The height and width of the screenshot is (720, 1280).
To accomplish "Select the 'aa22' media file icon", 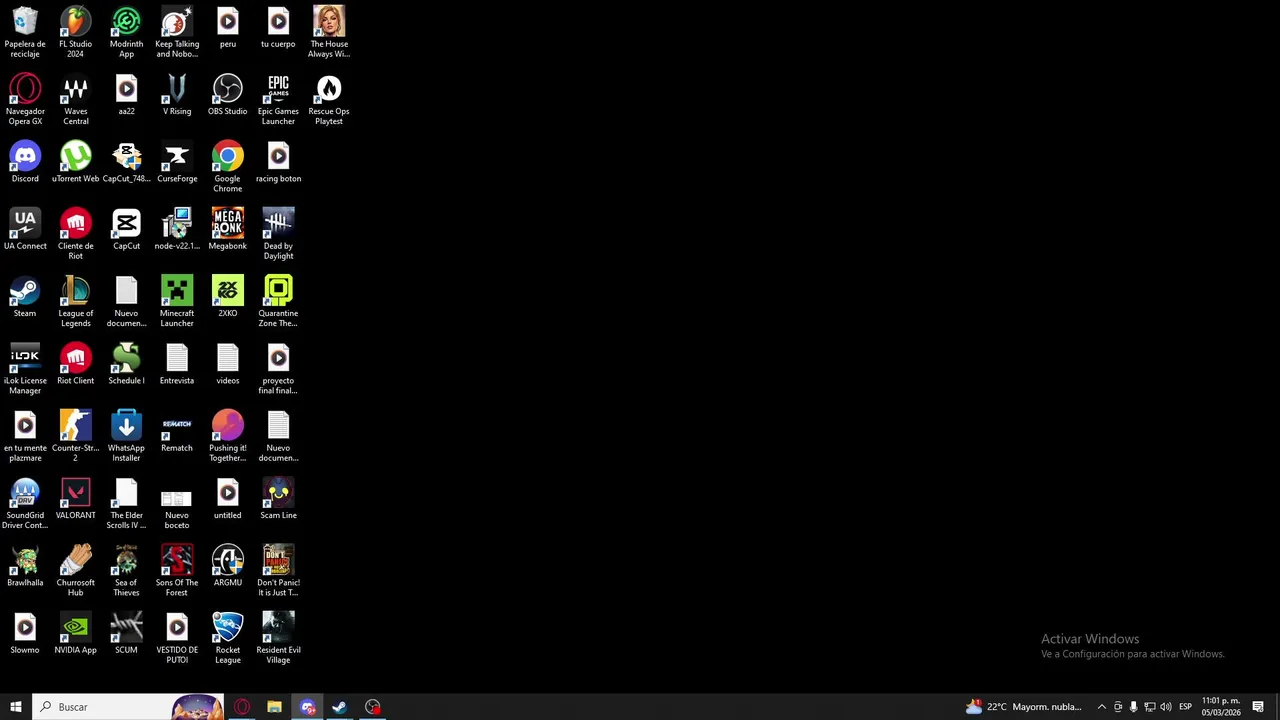I will tap(126, 95).
